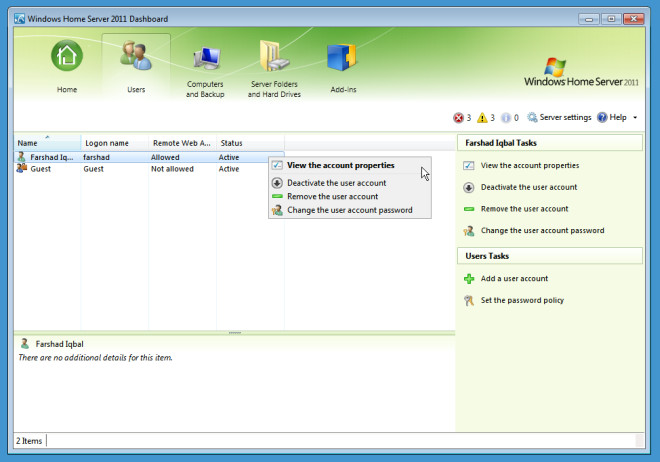
Task: Click Deactivate the user account task link
Action: point(529,187)
